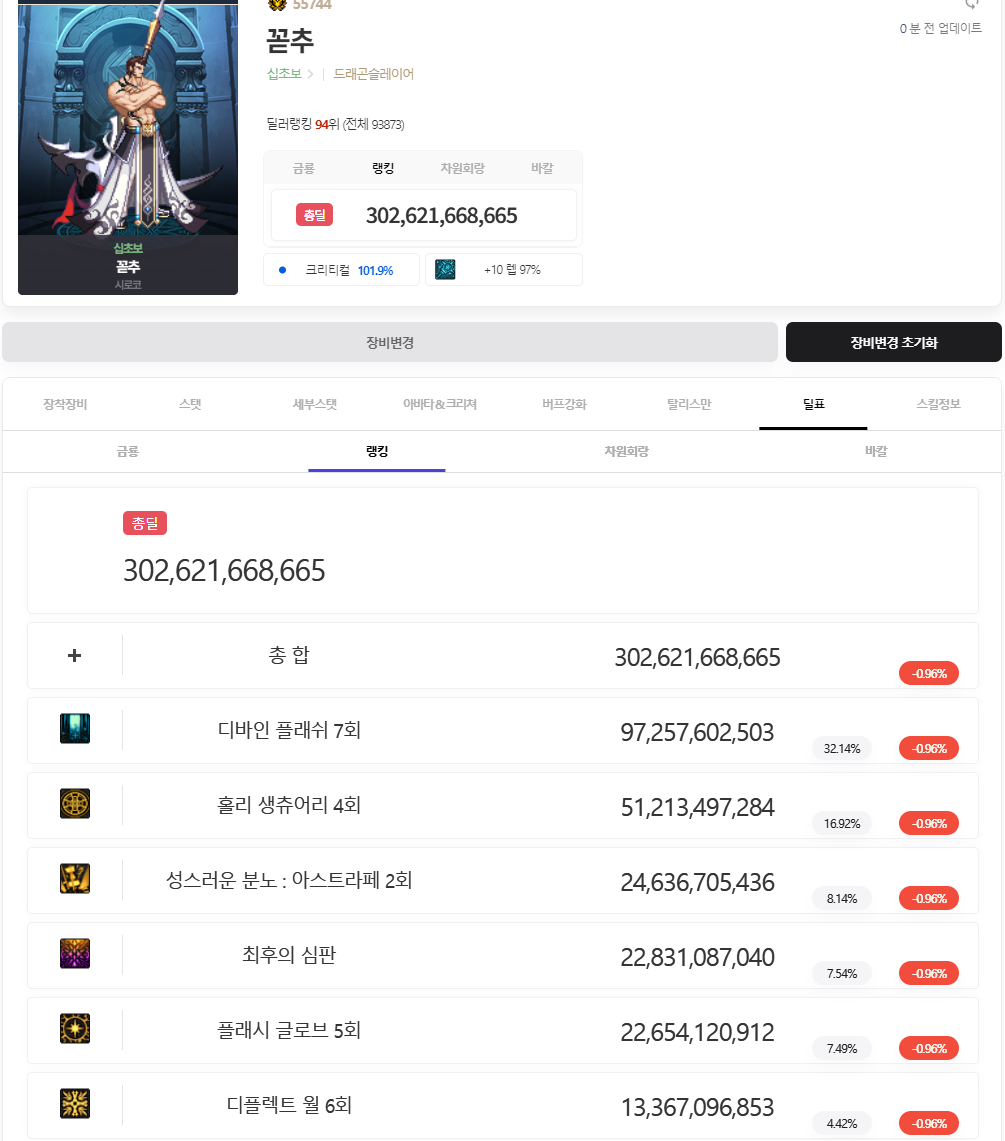The image size is (1005, 1141).
Task: Click the 플래시 글로브 skill icon
Action: tap(75, 1029)
